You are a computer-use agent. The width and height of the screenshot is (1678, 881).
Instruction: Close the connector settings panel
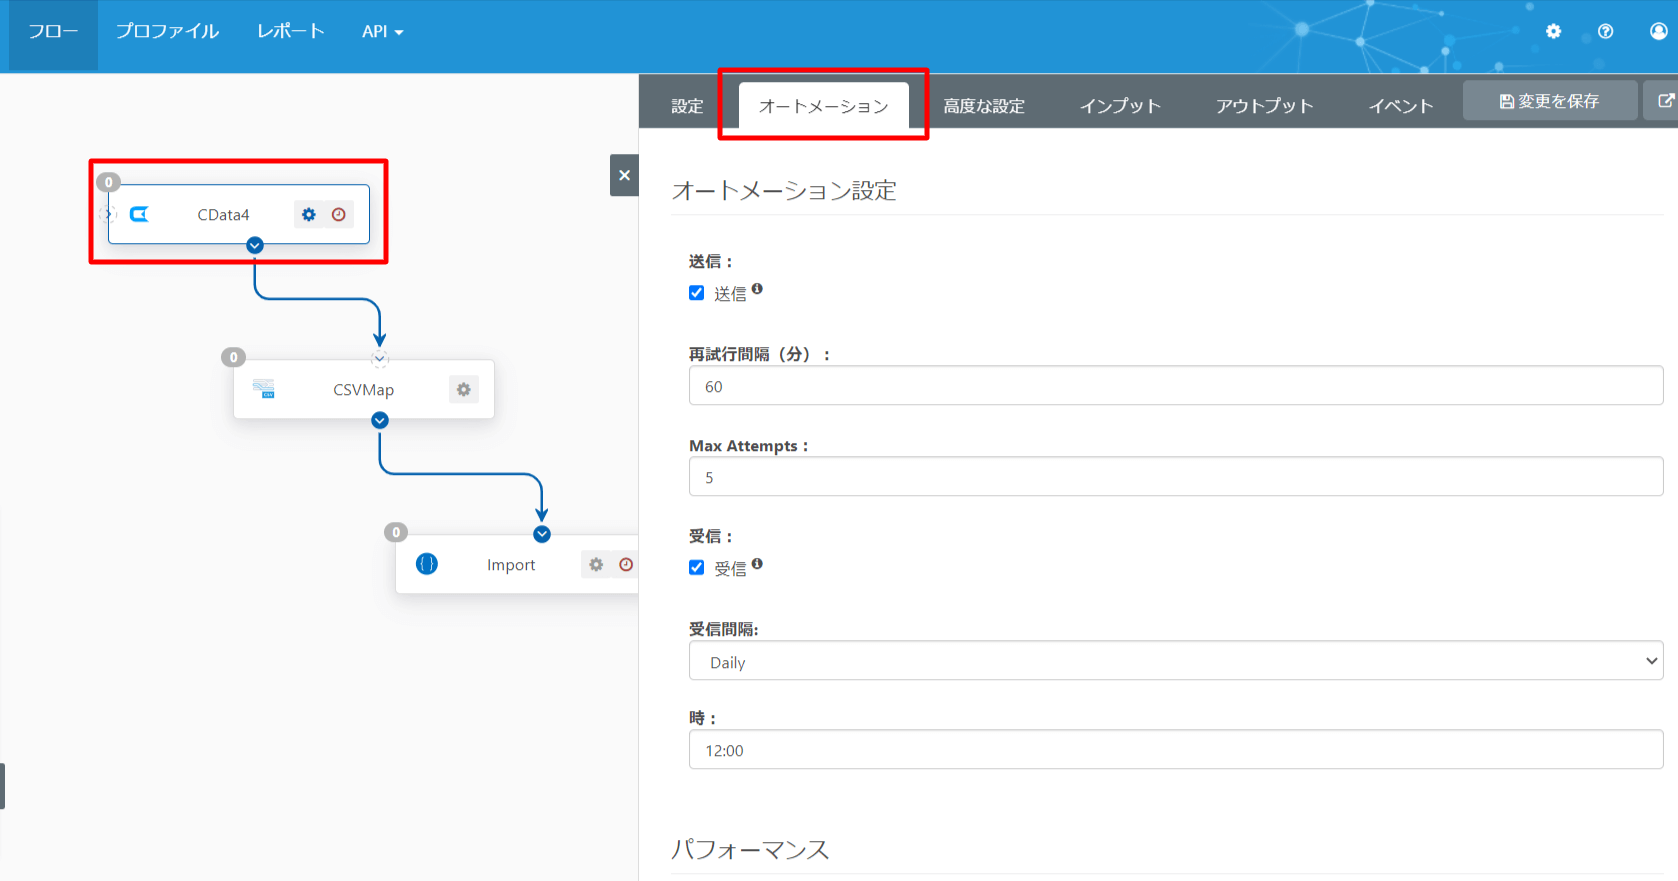tap(624, 175)
